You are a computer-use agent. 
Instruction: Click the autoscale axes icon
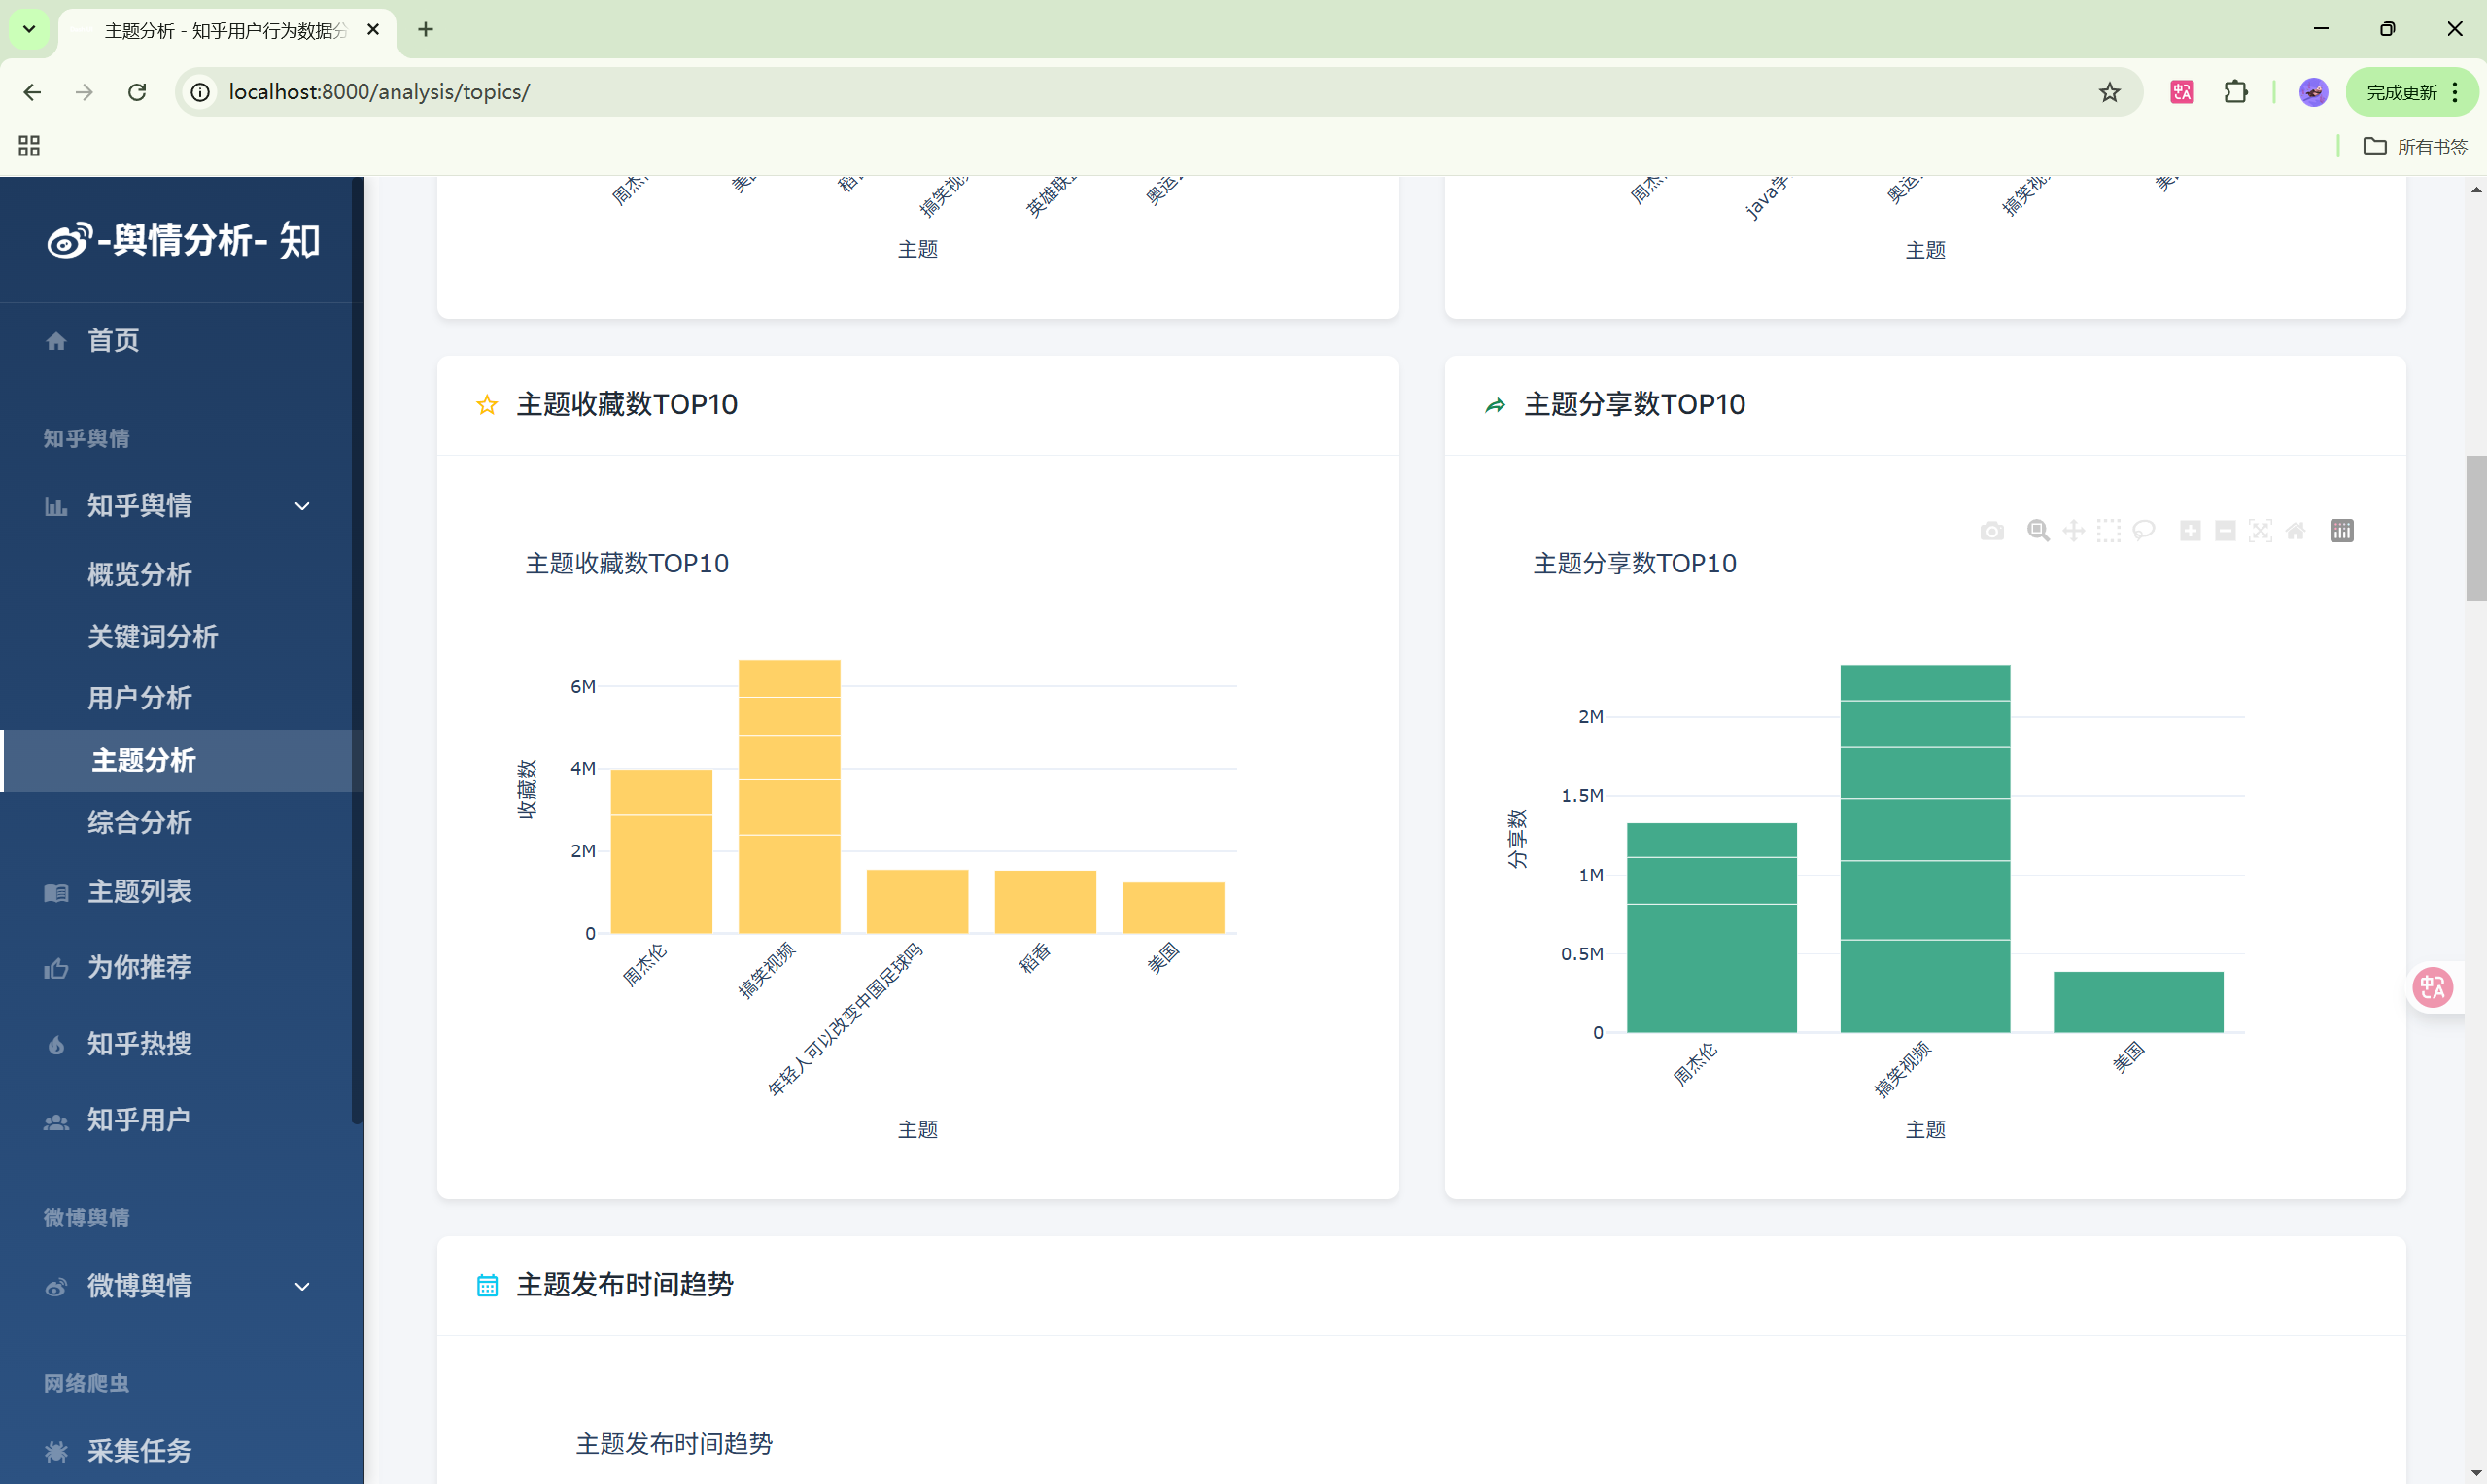click(x=2260, y=531)
